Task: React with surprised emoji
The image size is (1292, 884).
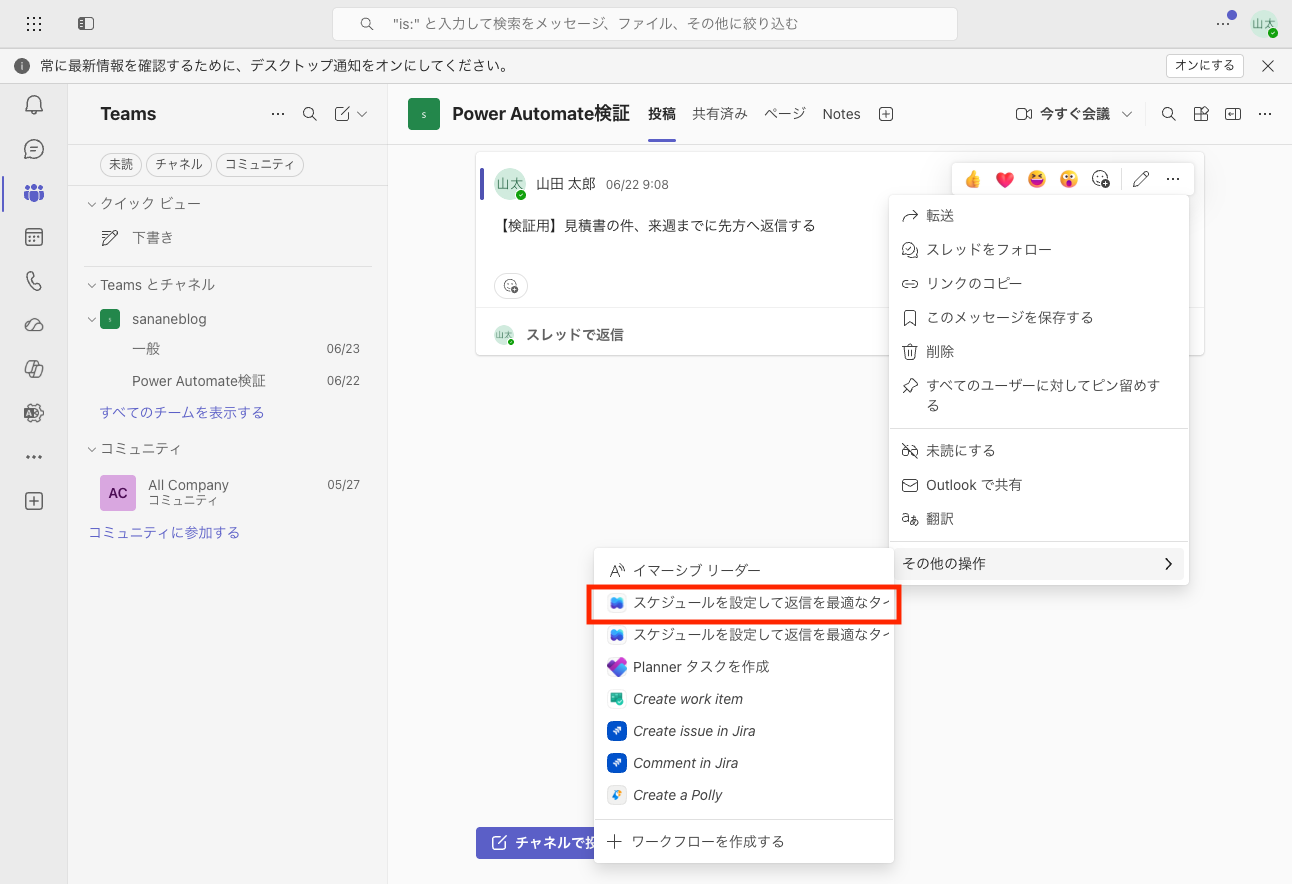Action: [1069, 179]
